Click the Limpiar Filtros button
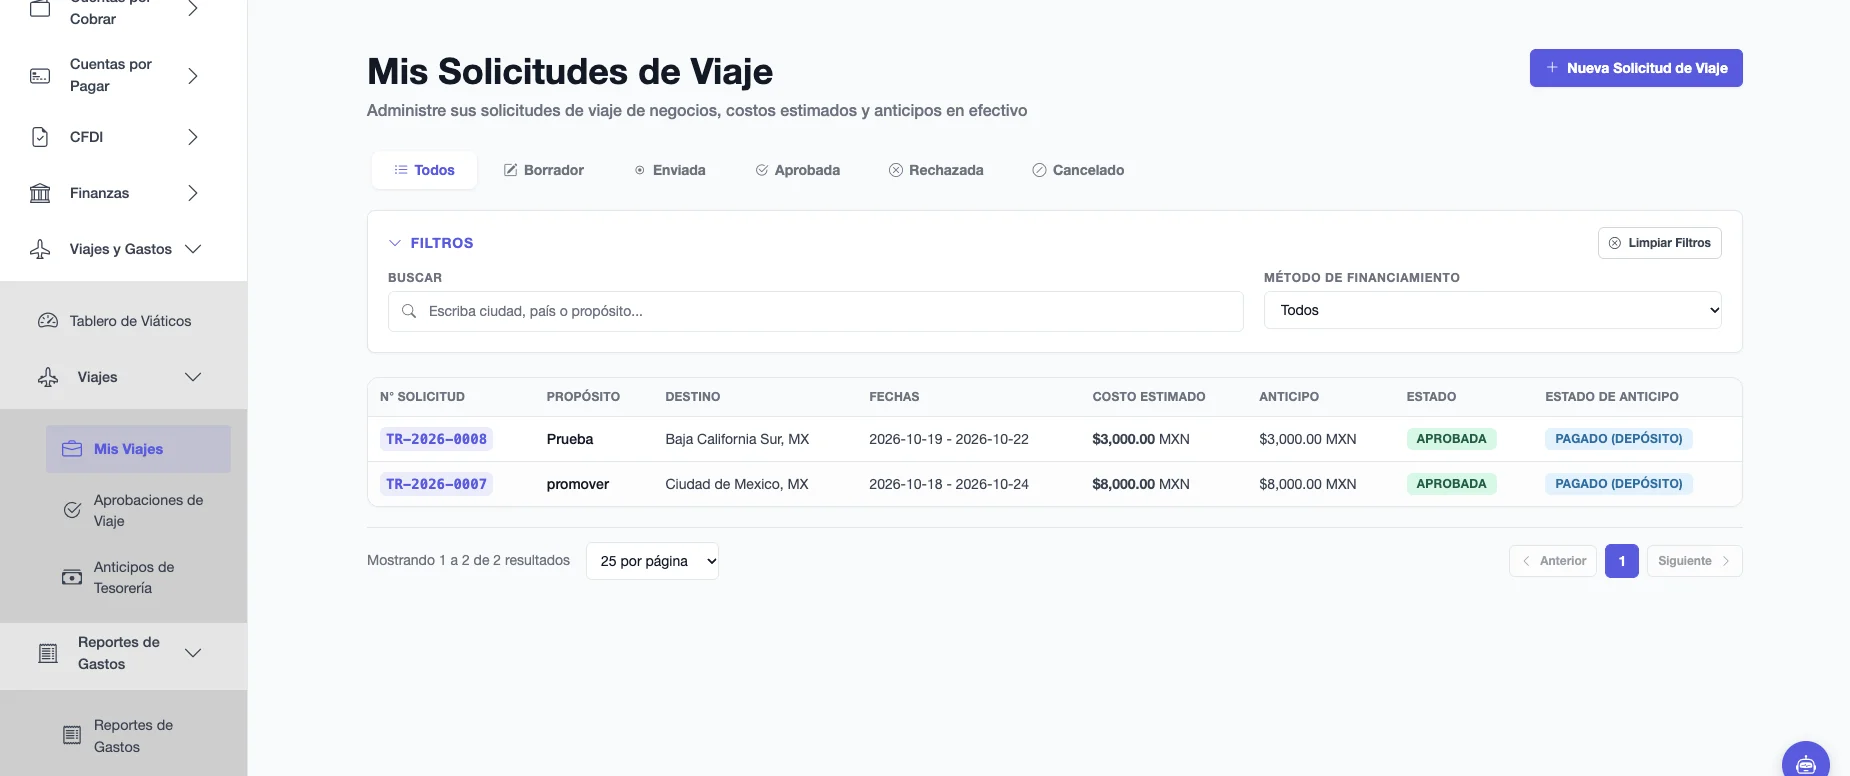 point(1660,243)
